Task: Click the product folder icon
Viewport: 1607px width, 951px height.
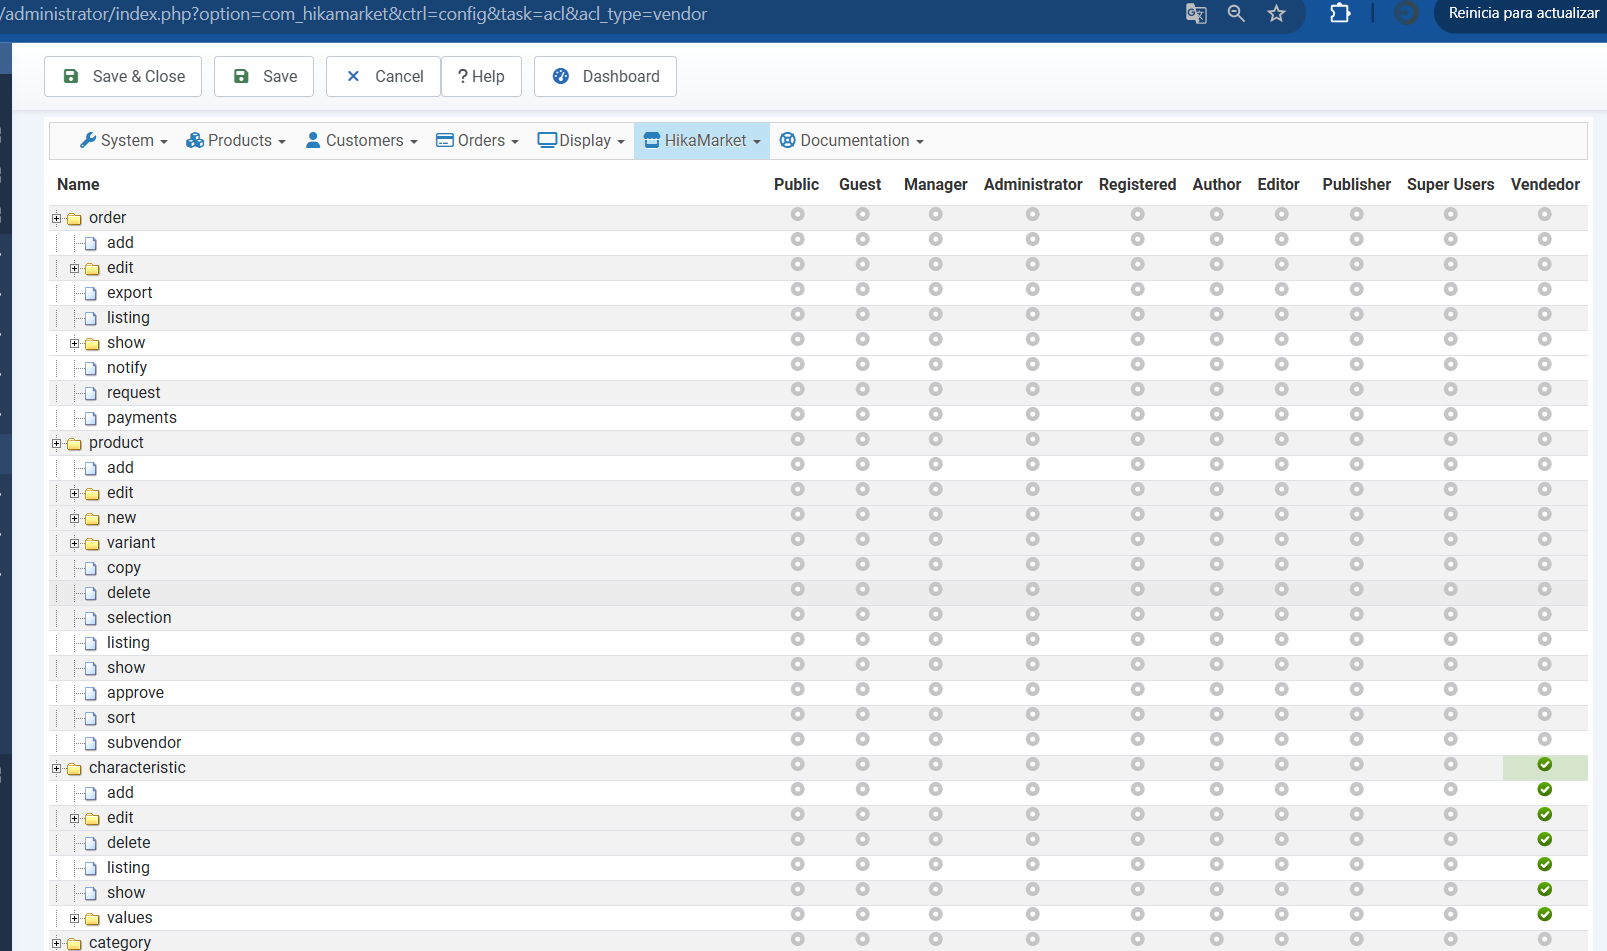Action: (x=74, y=444)
